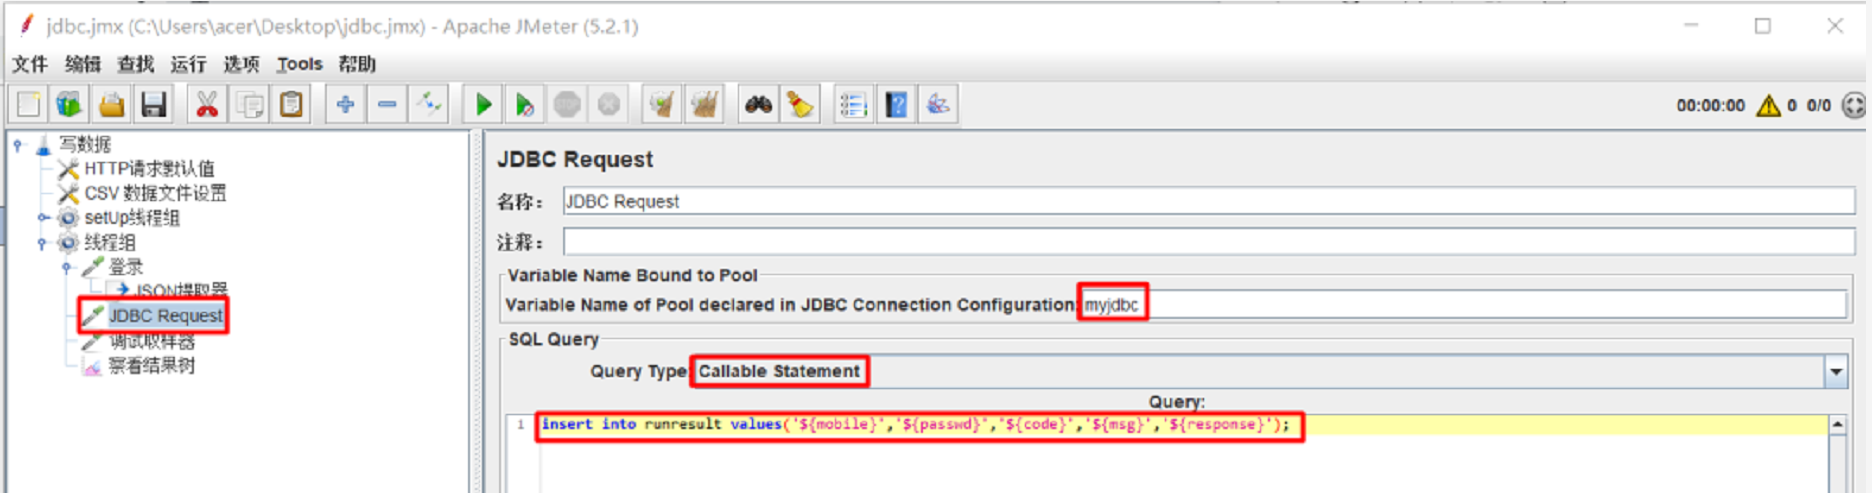Collapse the 登录 sampler node toggle
Image resolution: width=1872 pixels, height=493 pixels.
click(x=66, y=267)
